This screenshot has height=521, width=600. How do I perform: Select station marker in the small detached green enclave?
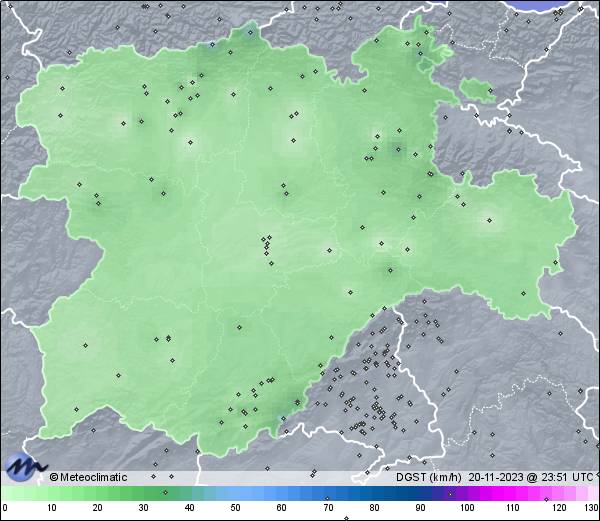tap(490, 91)
